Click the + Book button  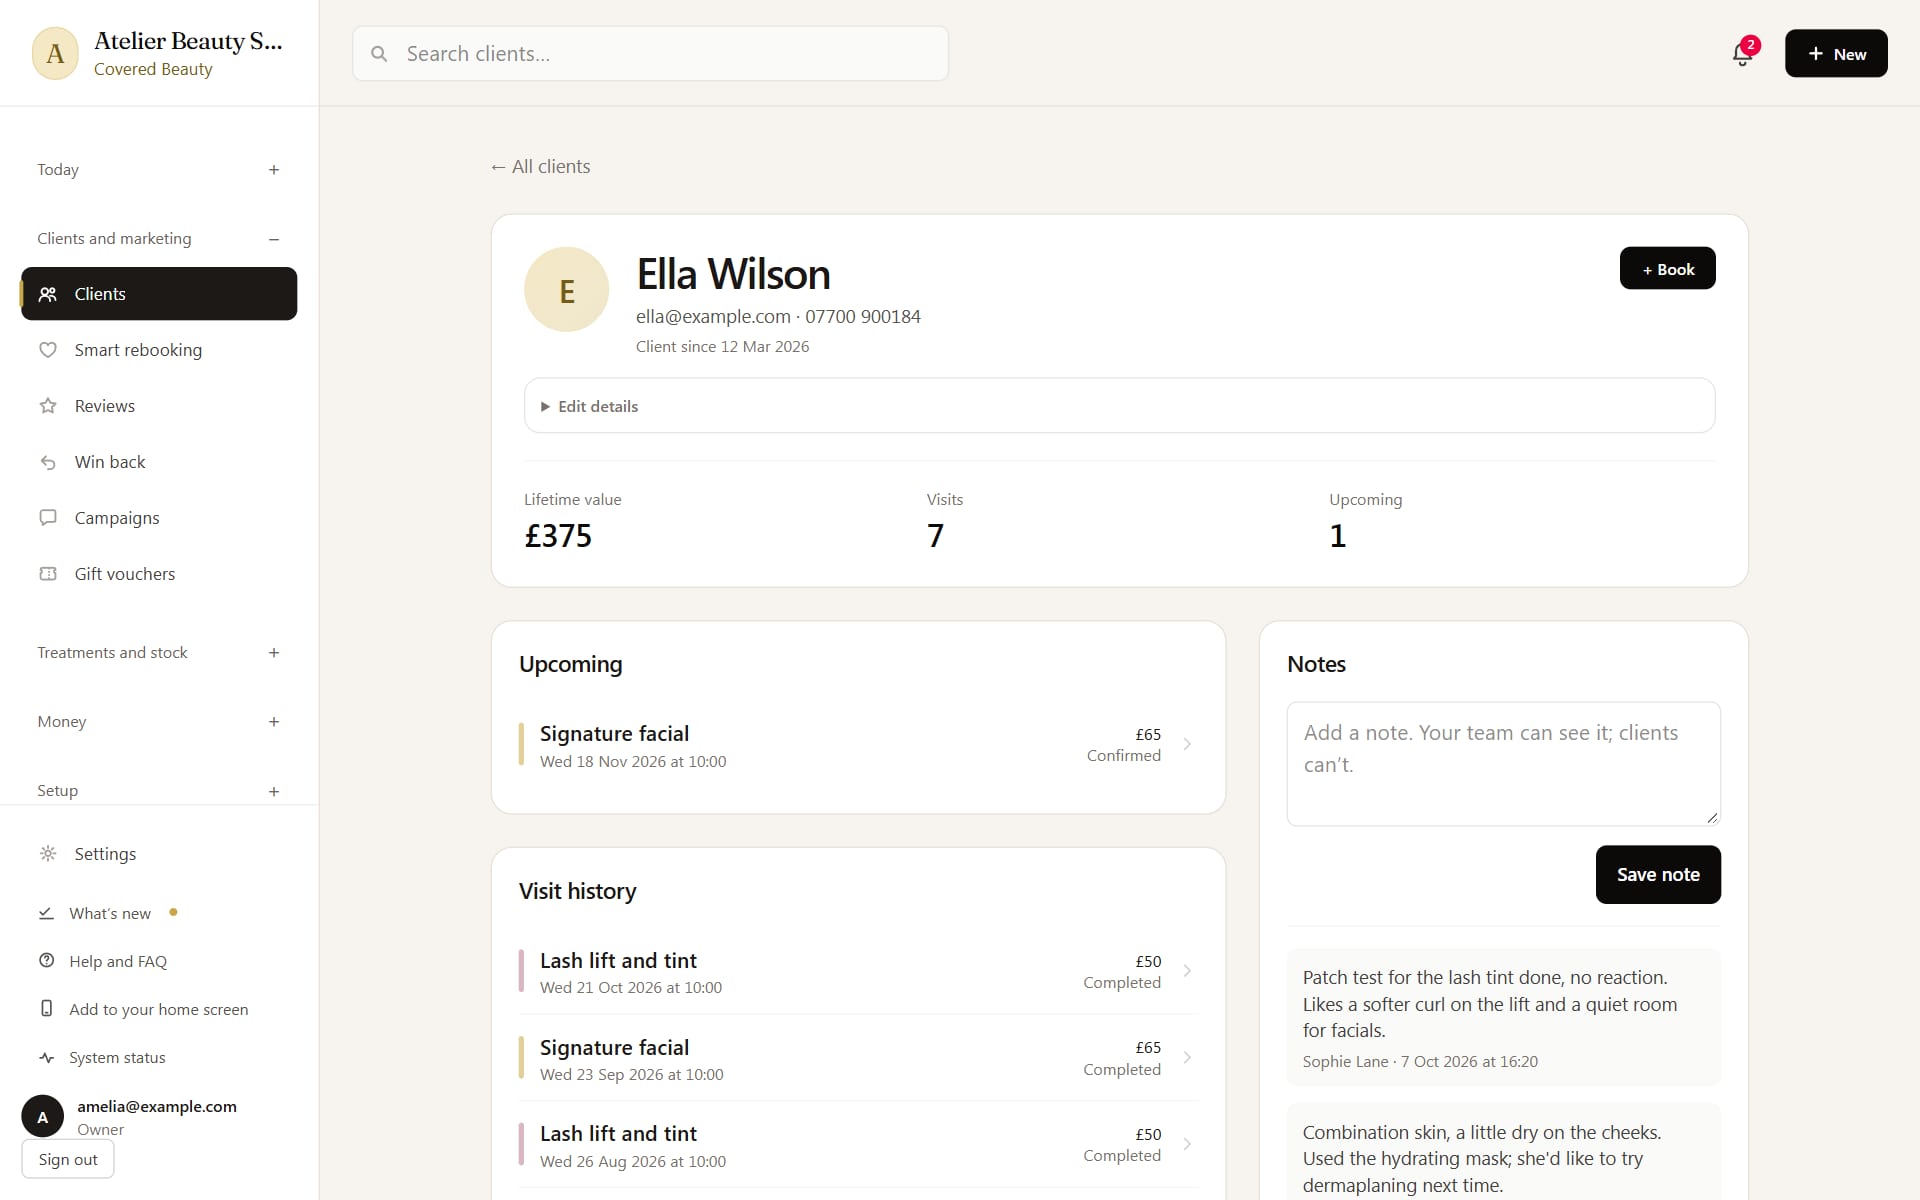(1667, 269)
